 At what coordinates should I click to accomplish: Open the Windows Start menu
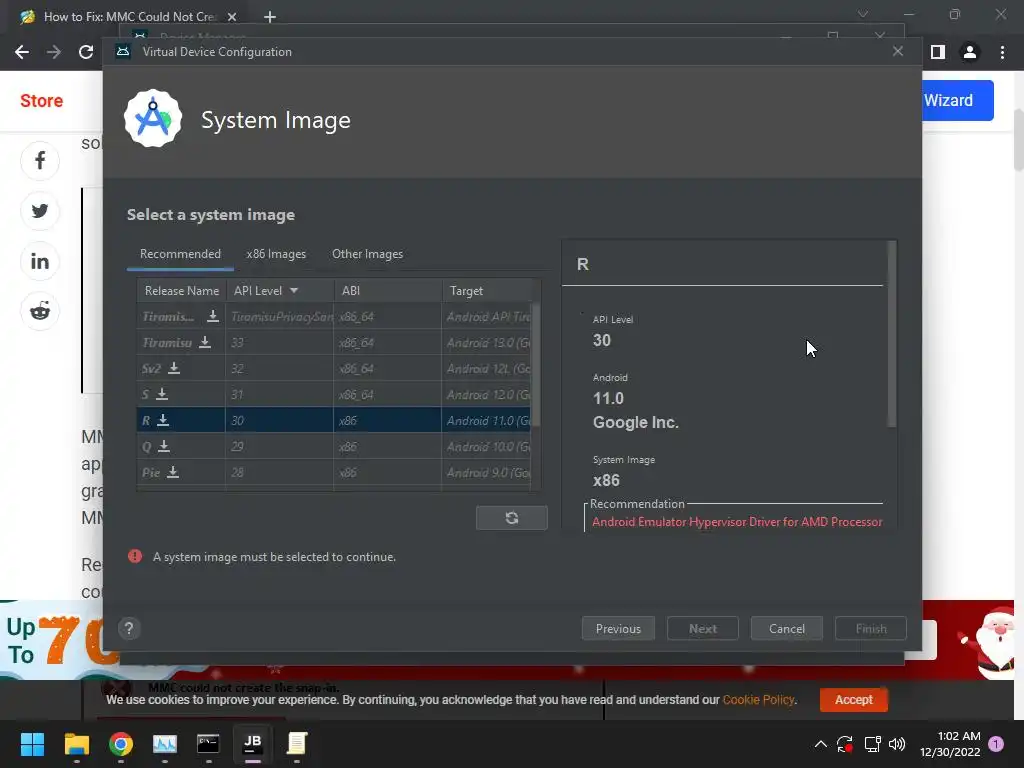[32, 744]
